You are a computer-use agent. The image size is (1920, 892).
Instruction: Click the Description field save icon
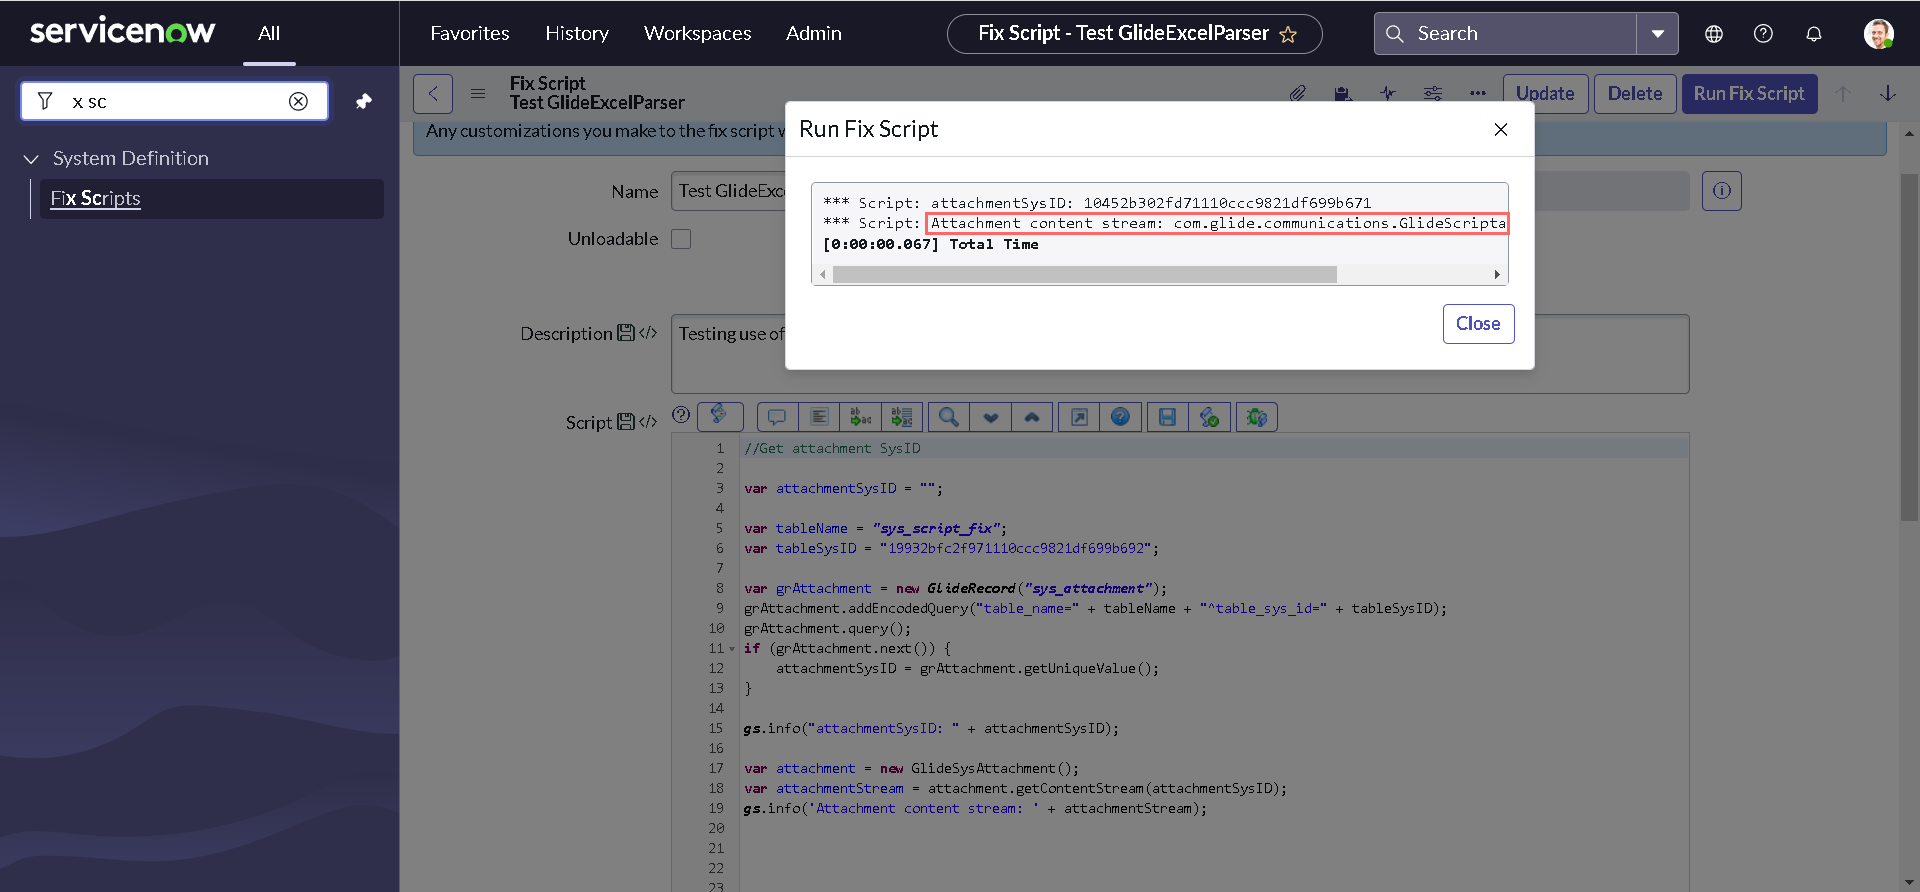(626, 333)
